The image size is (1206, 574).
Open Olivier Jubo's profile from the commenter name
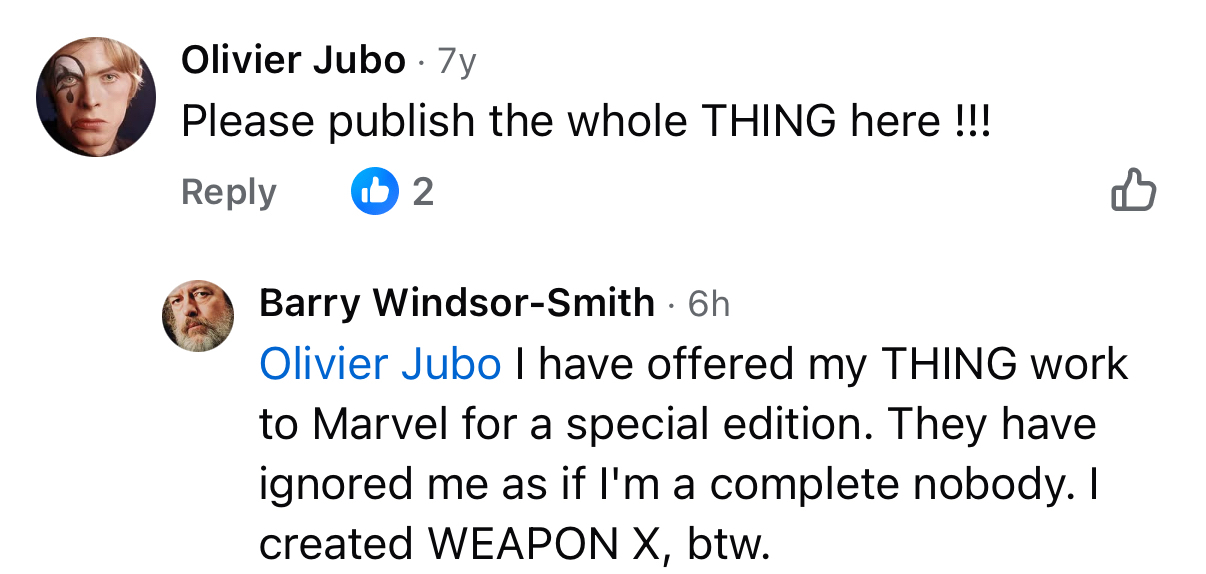tap(293, 62)
